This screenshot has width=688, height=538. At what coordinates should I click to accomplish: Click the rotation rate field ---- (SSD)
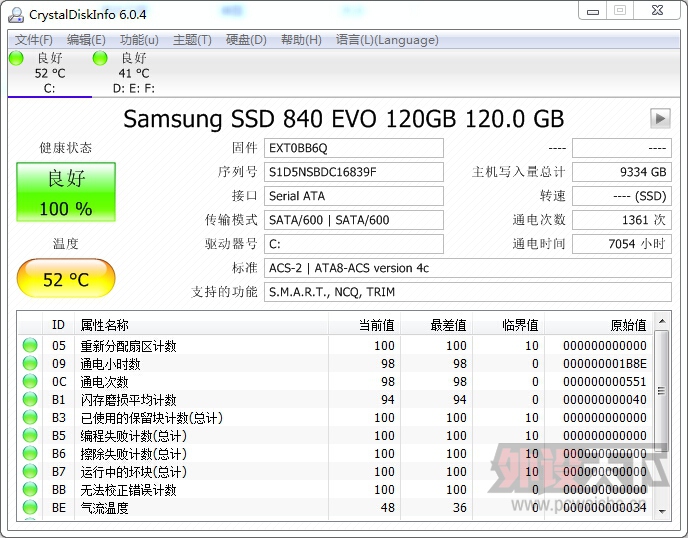pos(622,196)
